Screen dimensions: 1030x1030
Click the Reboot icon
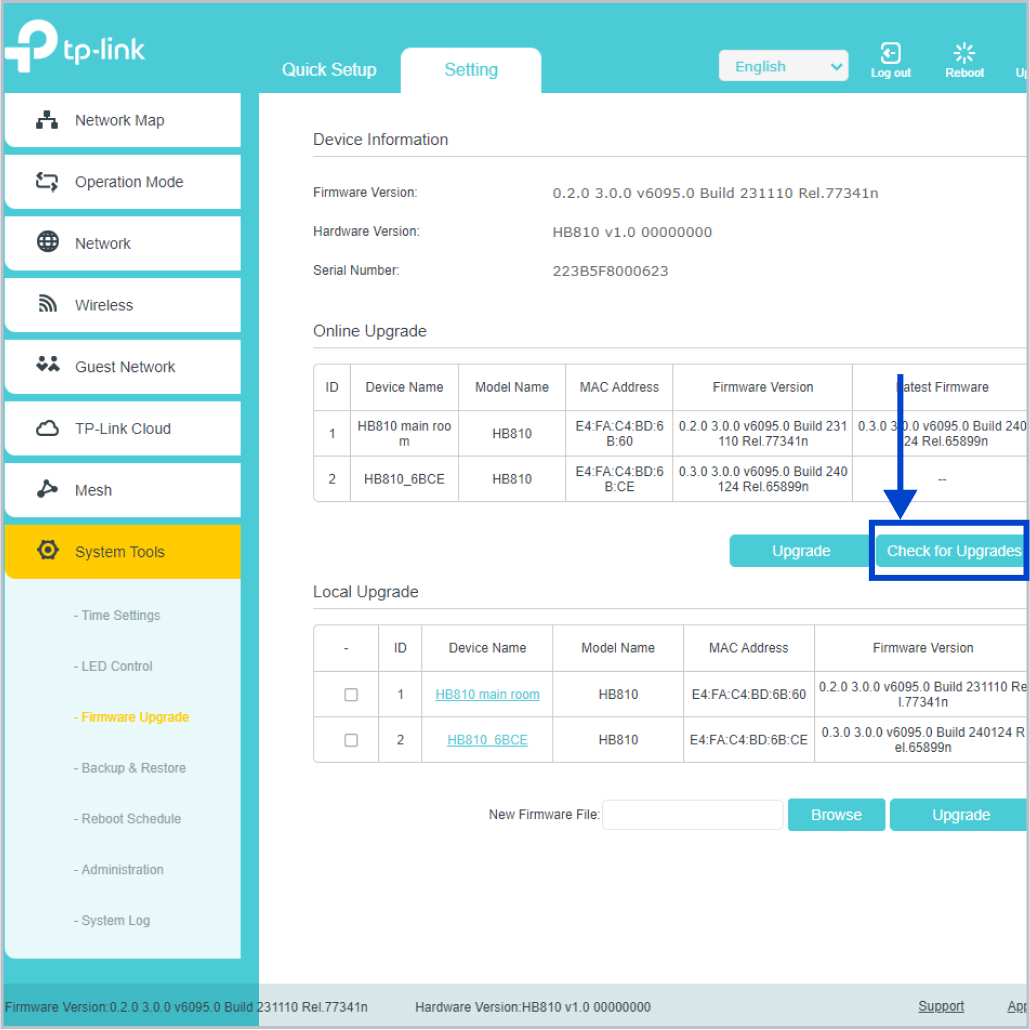(964, 53)
